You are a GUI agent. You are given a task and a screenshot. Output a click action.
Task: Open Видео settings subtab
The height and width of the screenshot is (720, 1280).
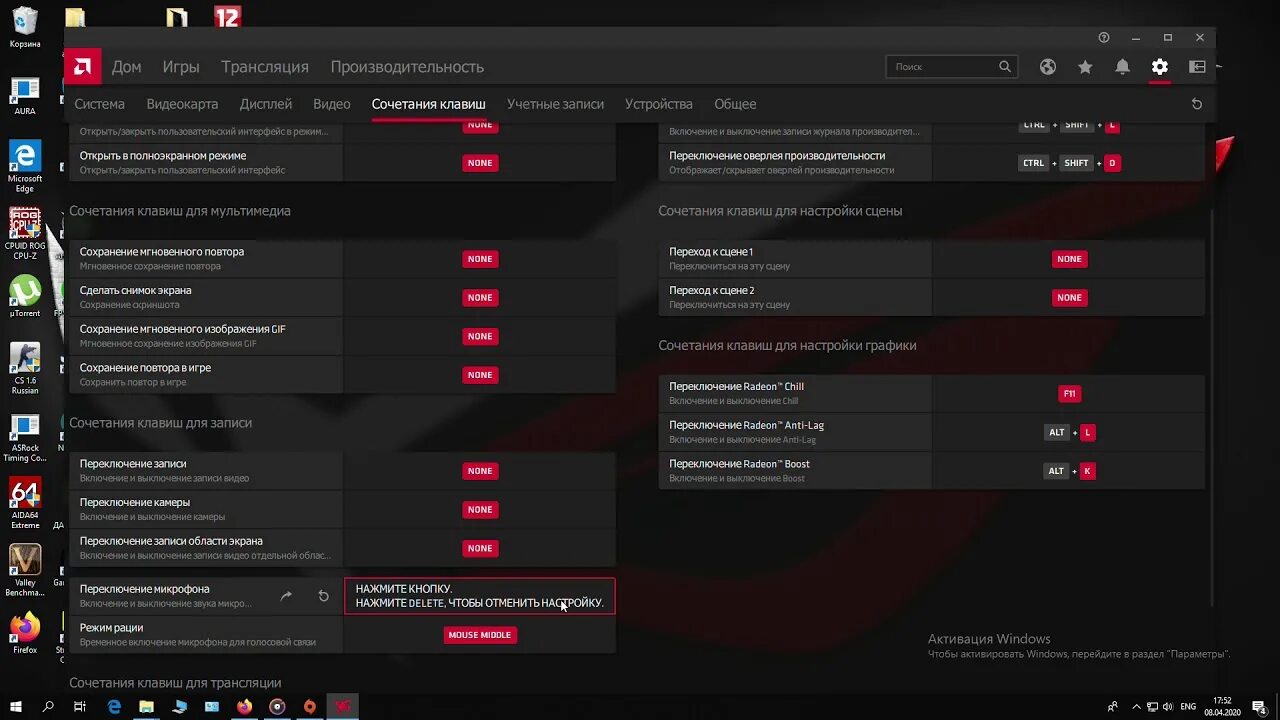[332, 104]
